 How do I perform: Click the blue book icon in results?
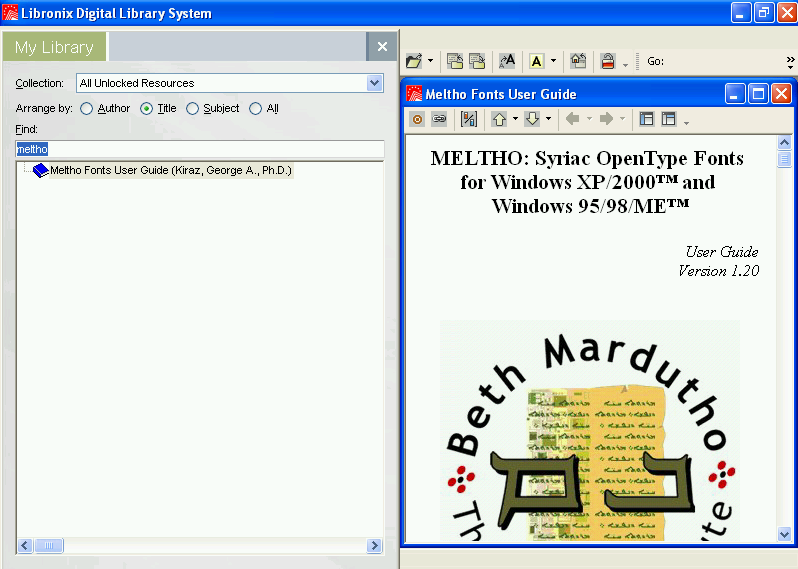(x=40, y=170)
